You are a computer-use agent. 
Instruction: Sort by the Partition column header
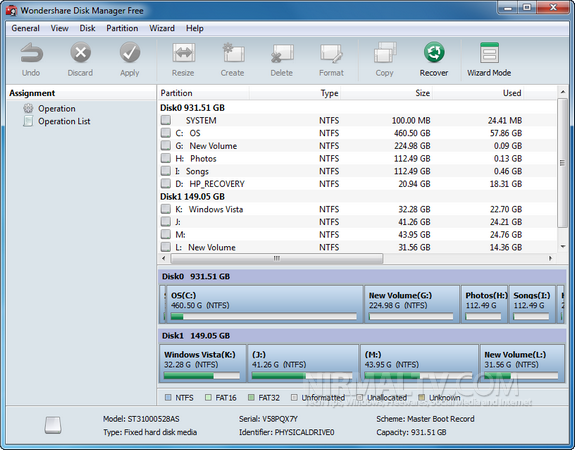(x=204, y=93)
